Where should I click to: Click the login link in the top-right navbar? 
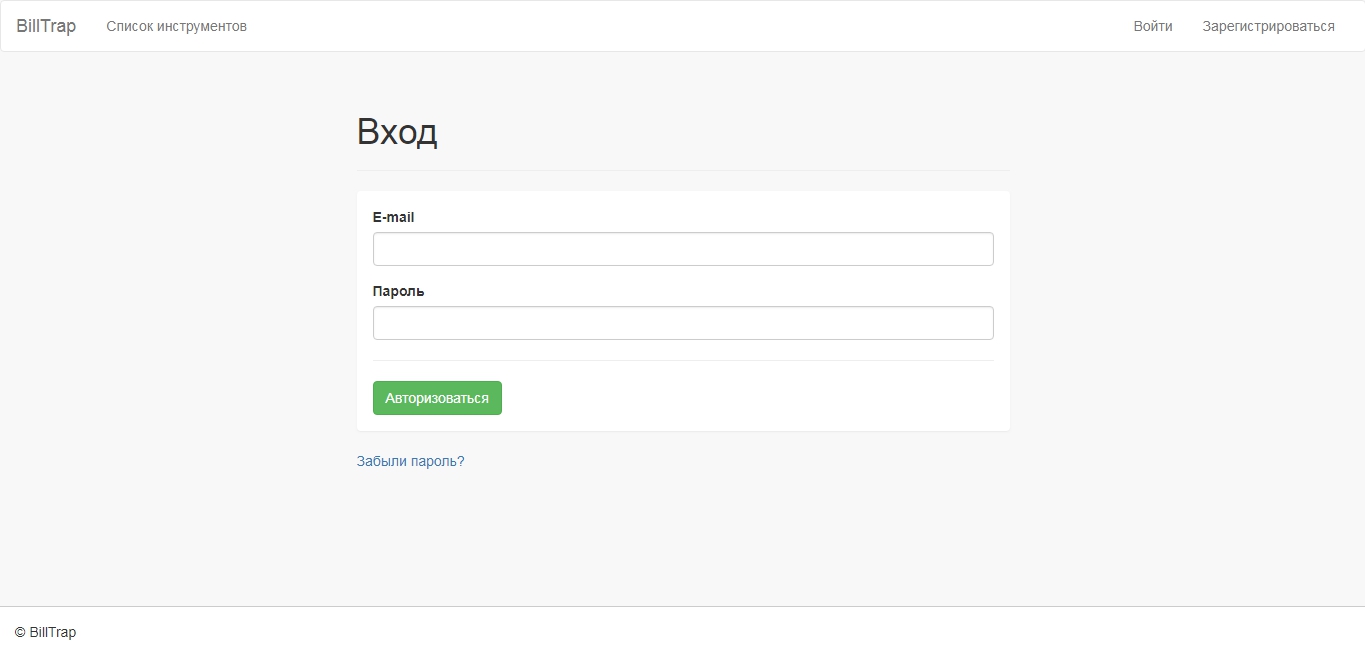pos(1152,26)
